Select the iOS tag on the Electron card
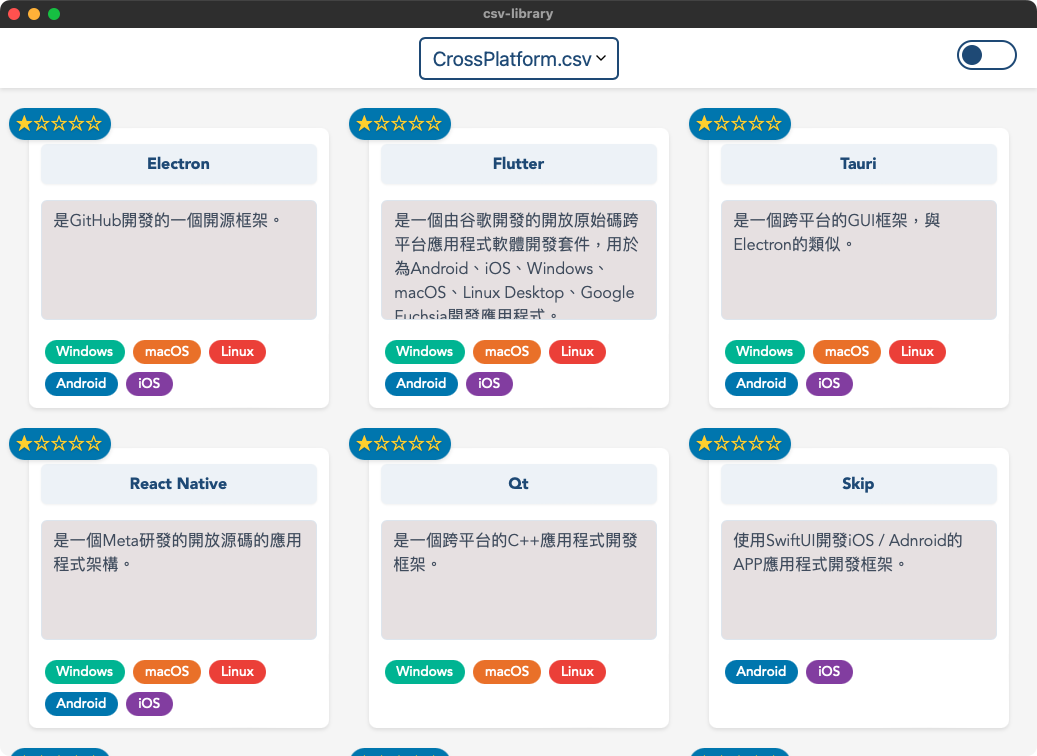 [x=149, y=384]
